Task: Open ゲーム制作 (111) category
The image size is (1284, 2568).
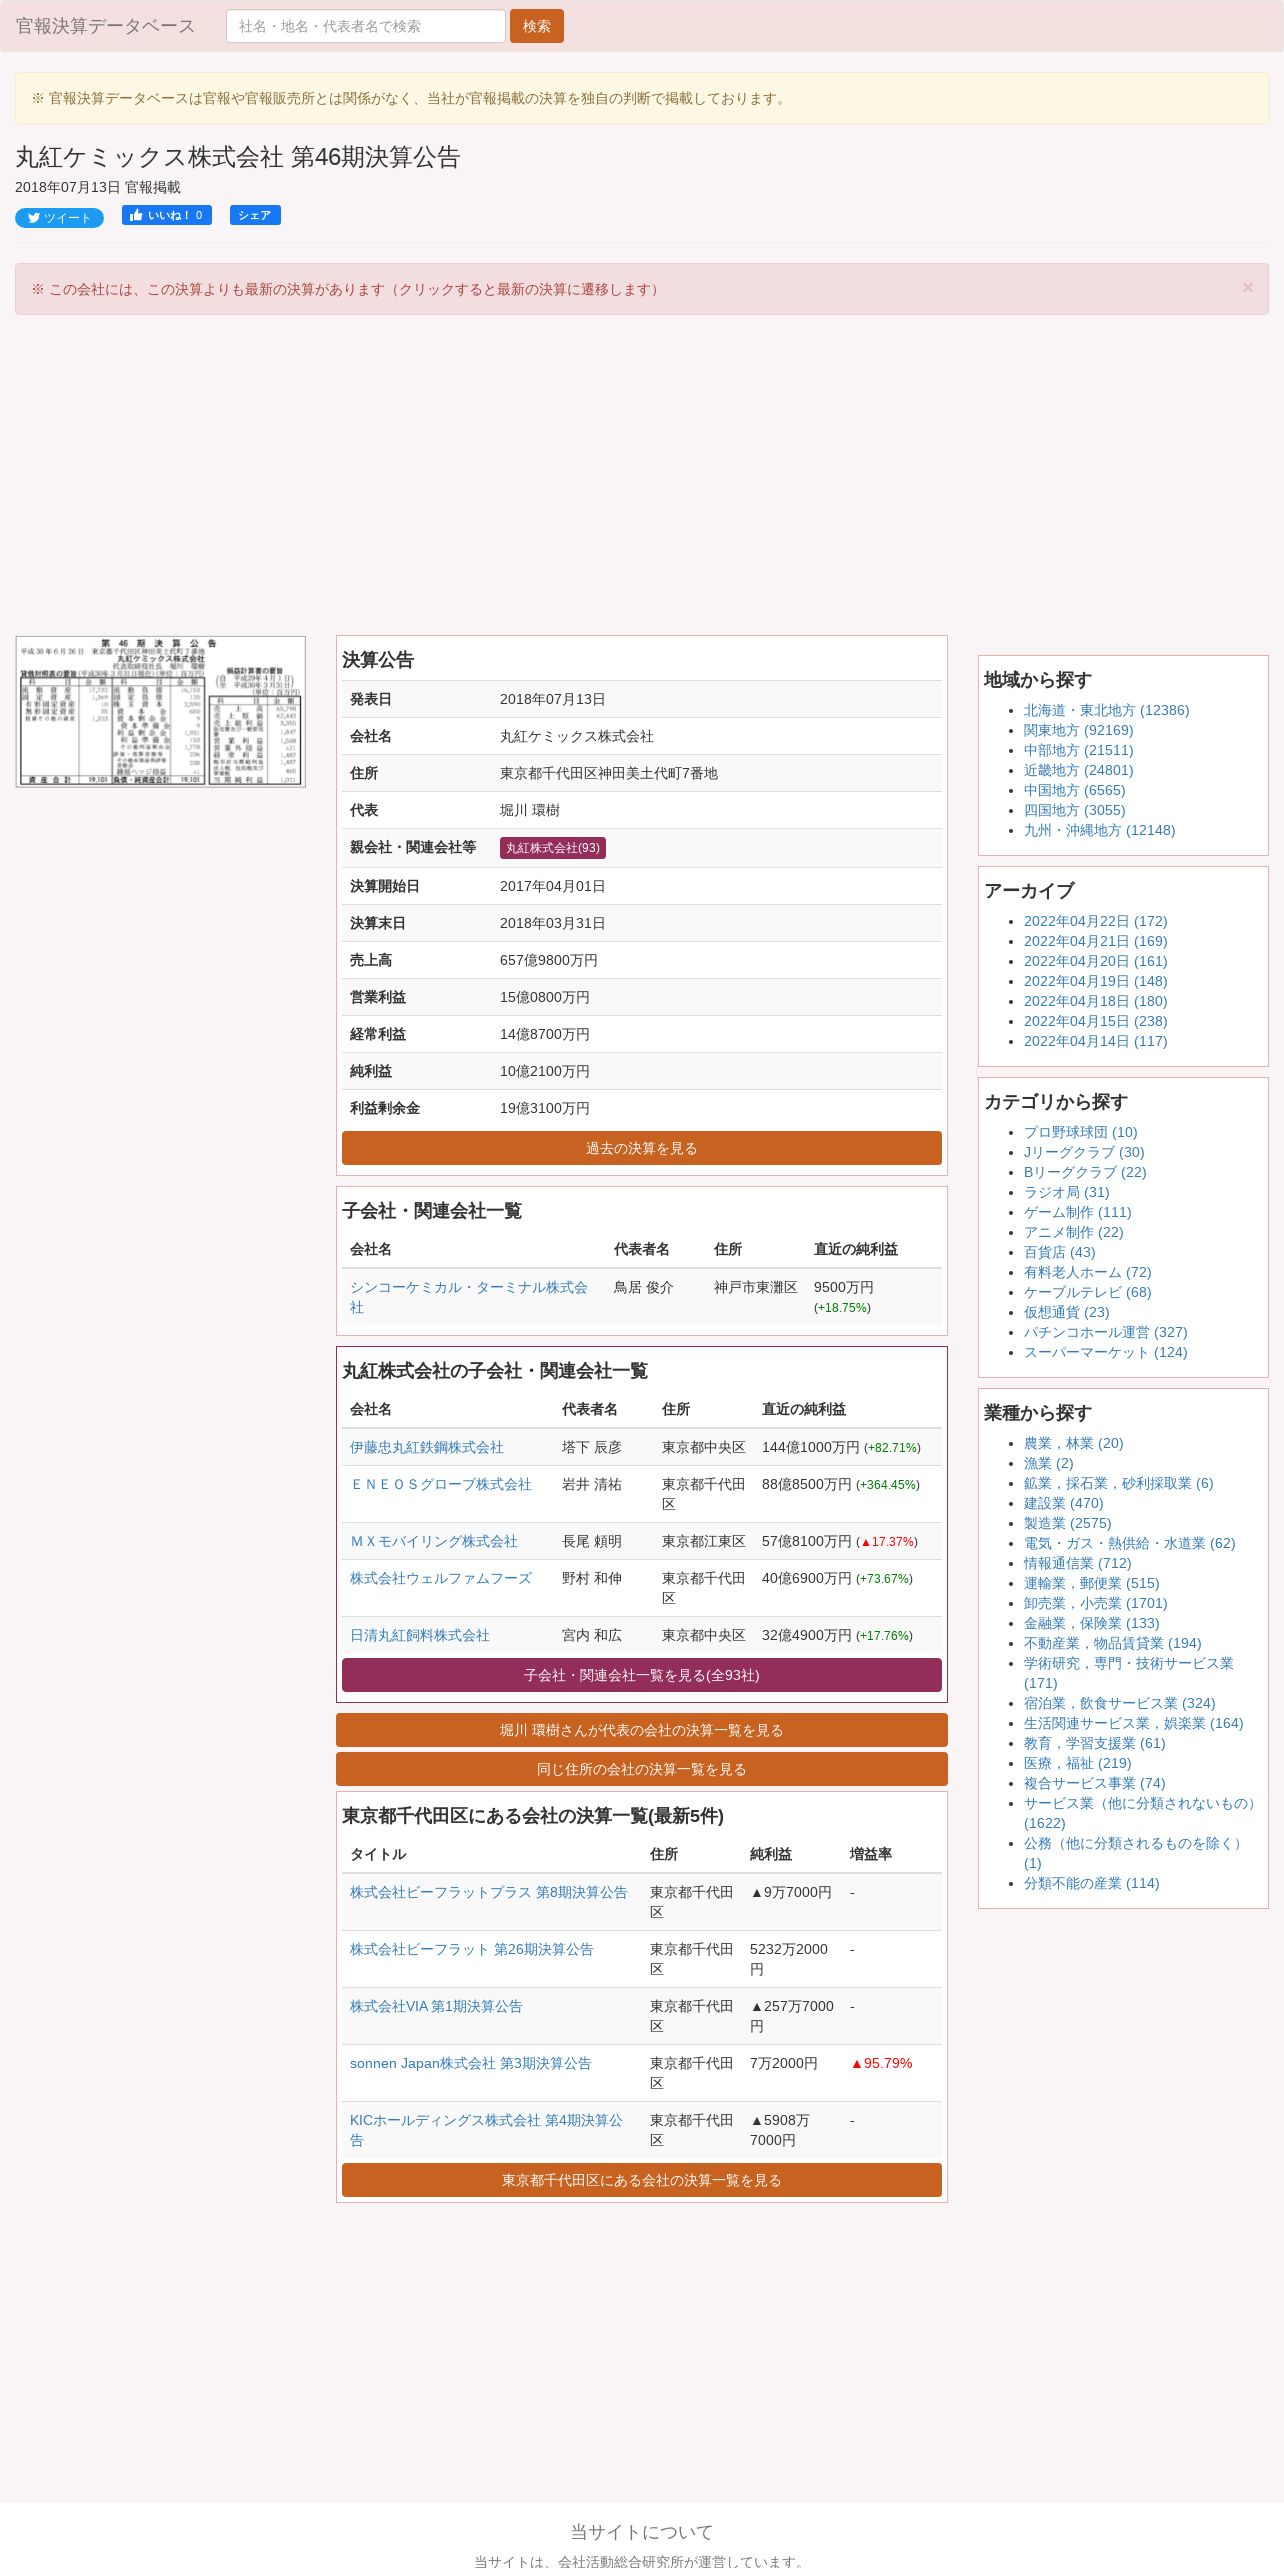Action: 1077,1212
